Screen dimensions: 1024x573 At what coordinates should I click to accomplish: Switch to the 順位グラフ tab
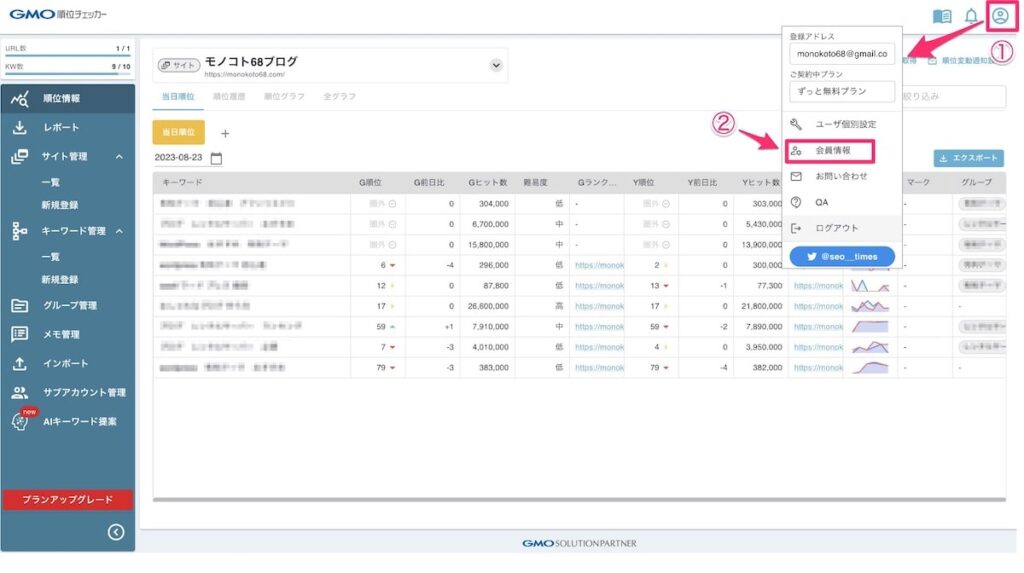coord(284,97)
